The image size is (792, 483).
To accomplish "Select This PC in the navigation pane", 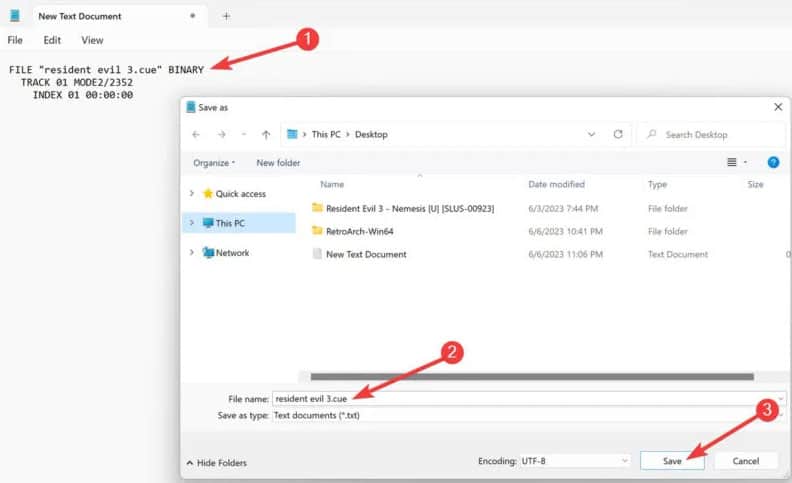I will click(230, 223).
